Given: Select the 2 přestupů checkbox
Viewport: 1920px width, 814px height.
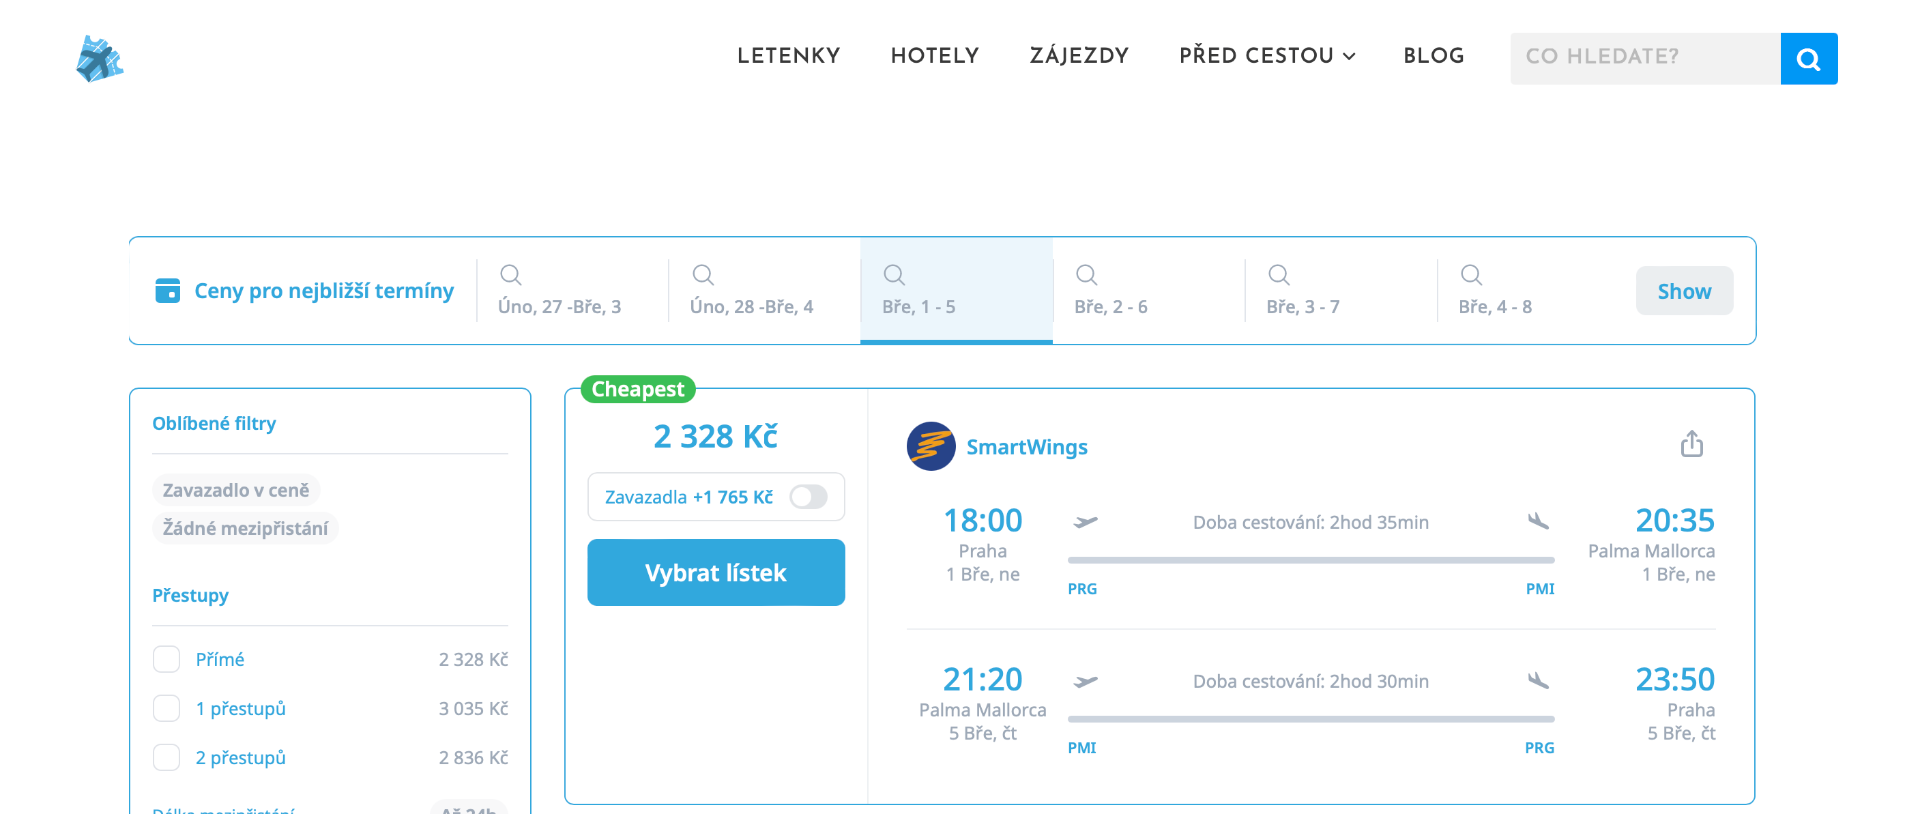Looking at the screenshot, I should [x=166, y=757].
